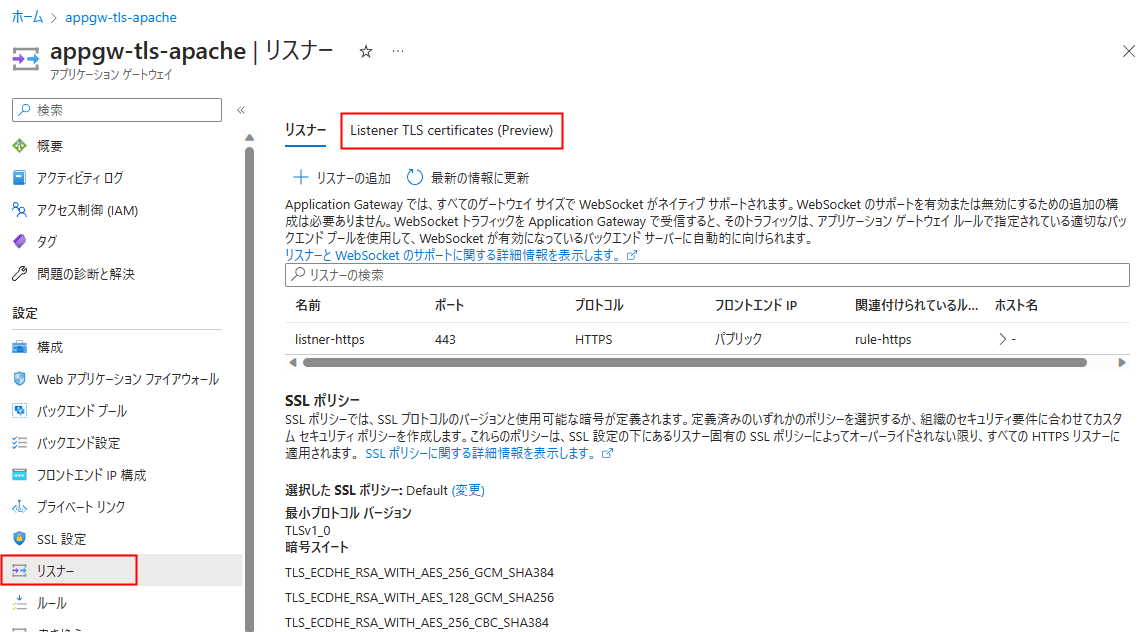
Task: Open 概要 in the sidebar
Action: (50, 146)
